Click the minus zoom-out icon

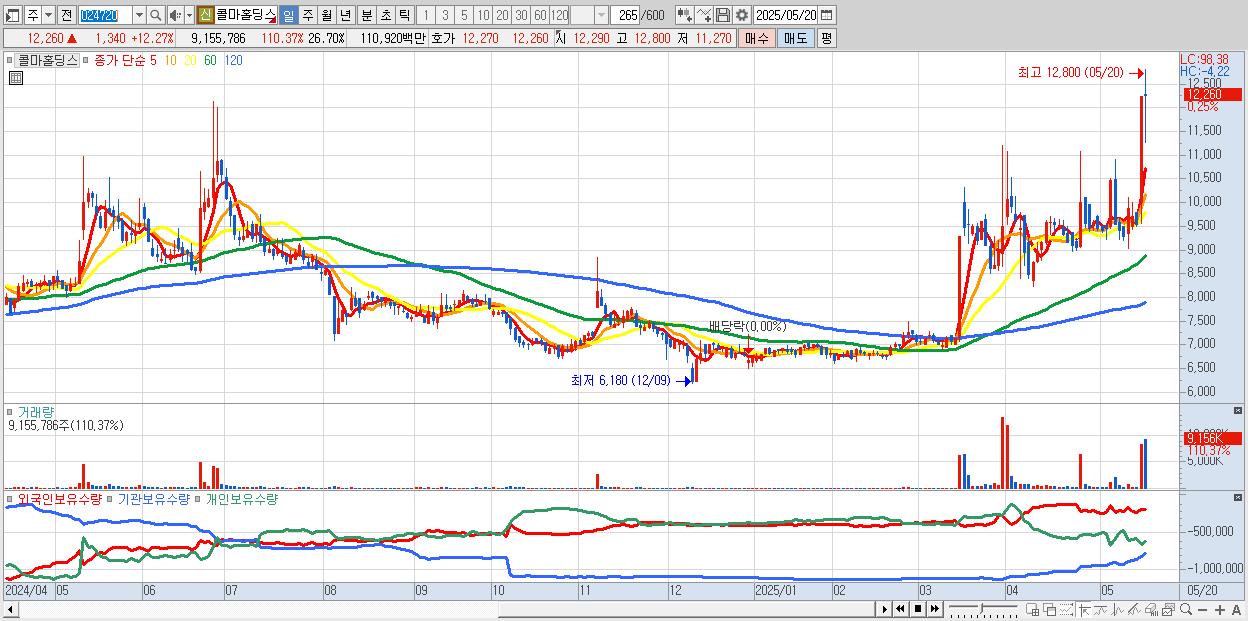[1202, 610]
